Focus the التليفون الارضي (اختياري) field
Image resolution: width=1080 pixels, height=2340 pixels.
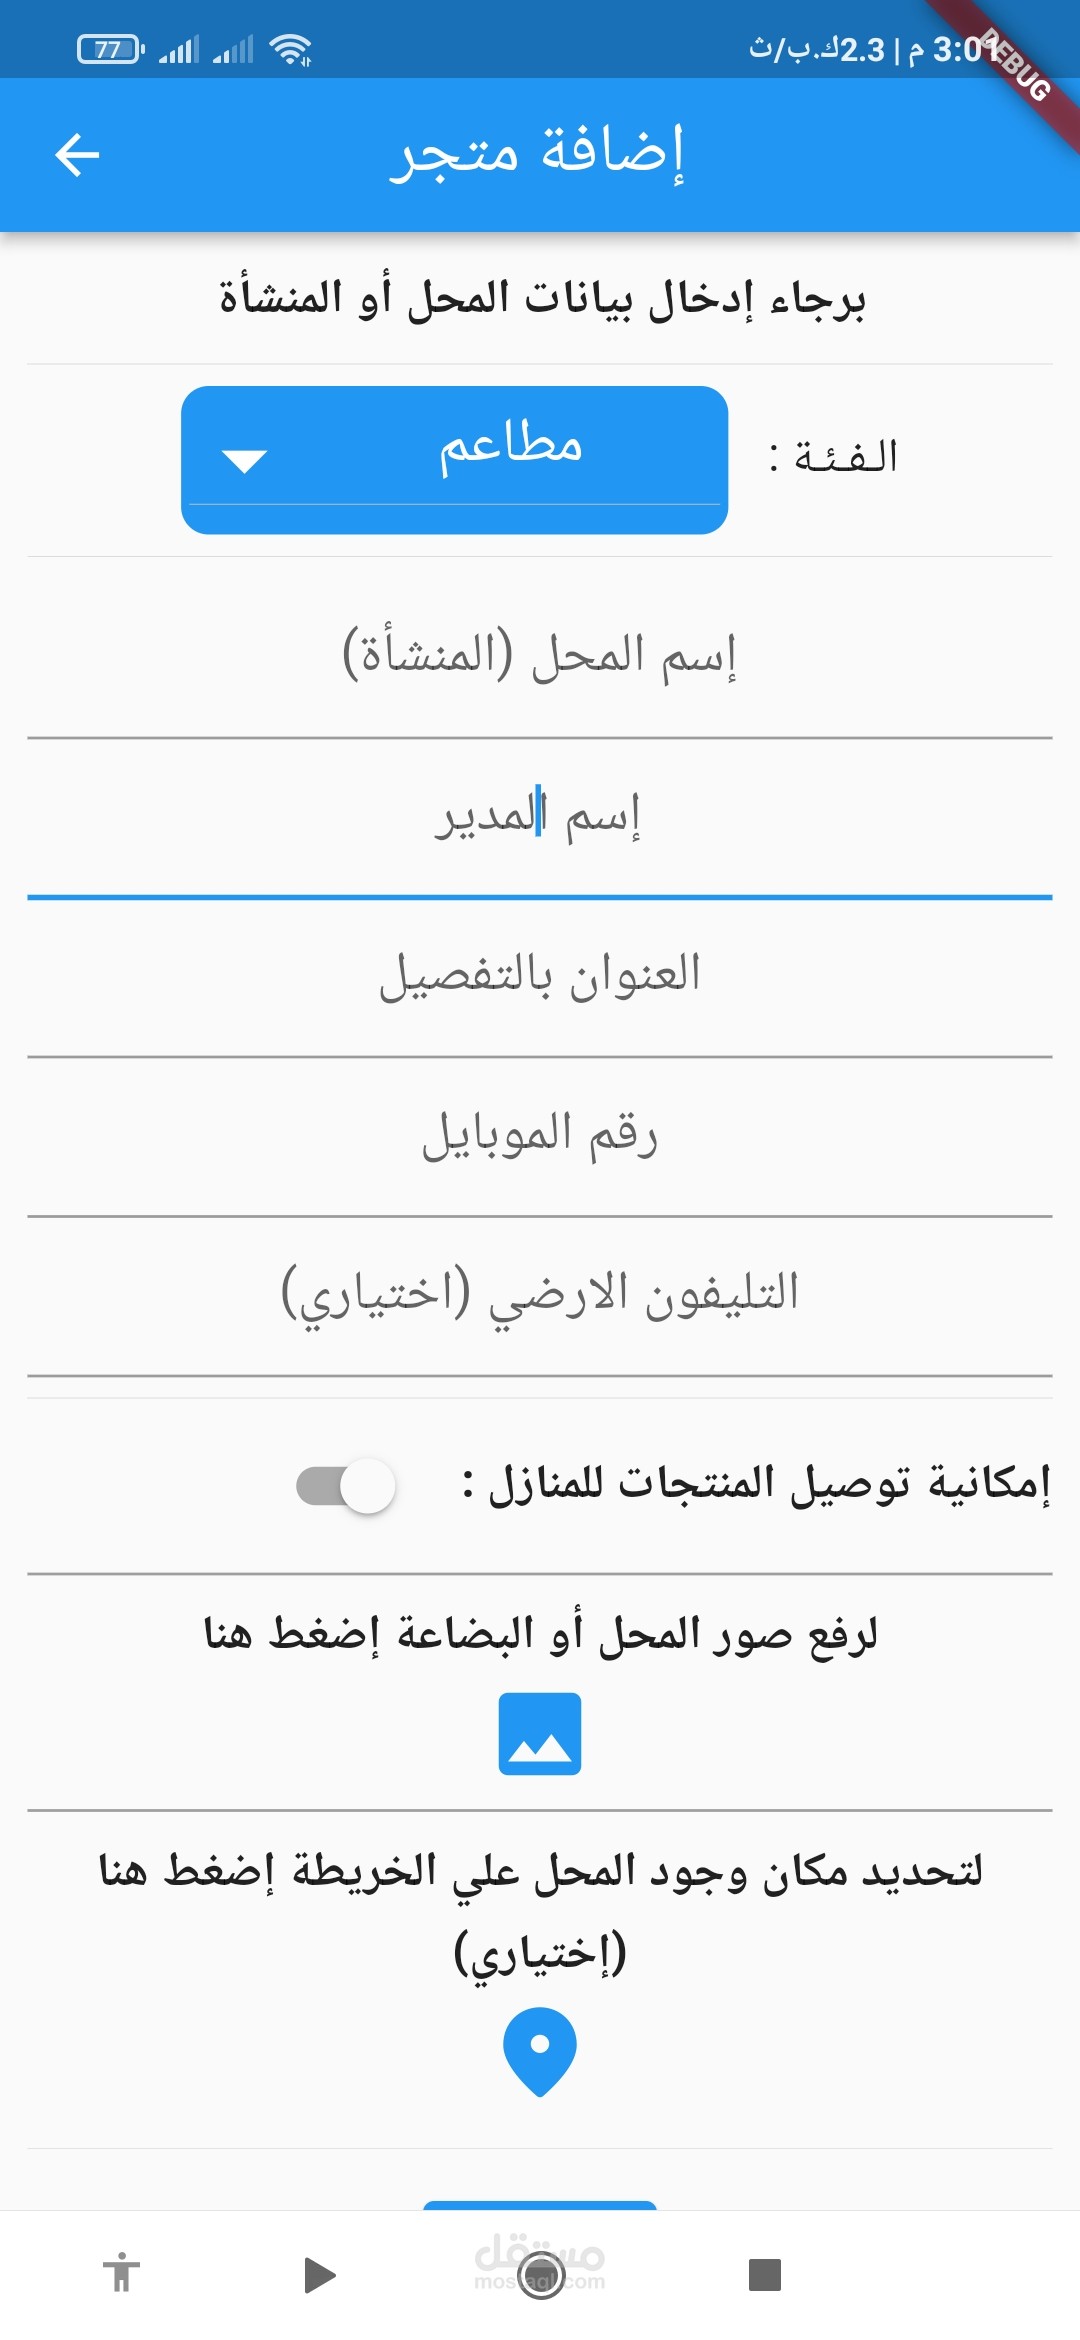pos(540,1296)
